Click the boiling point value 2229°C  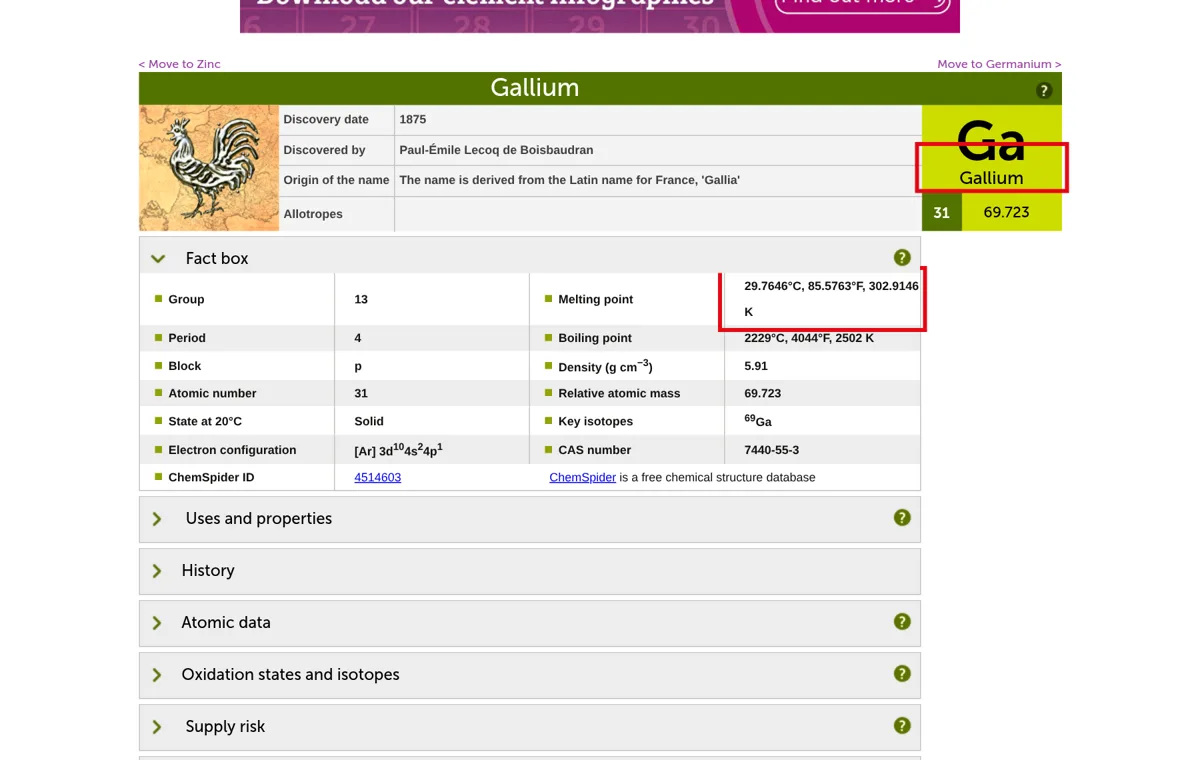[809, 338]
